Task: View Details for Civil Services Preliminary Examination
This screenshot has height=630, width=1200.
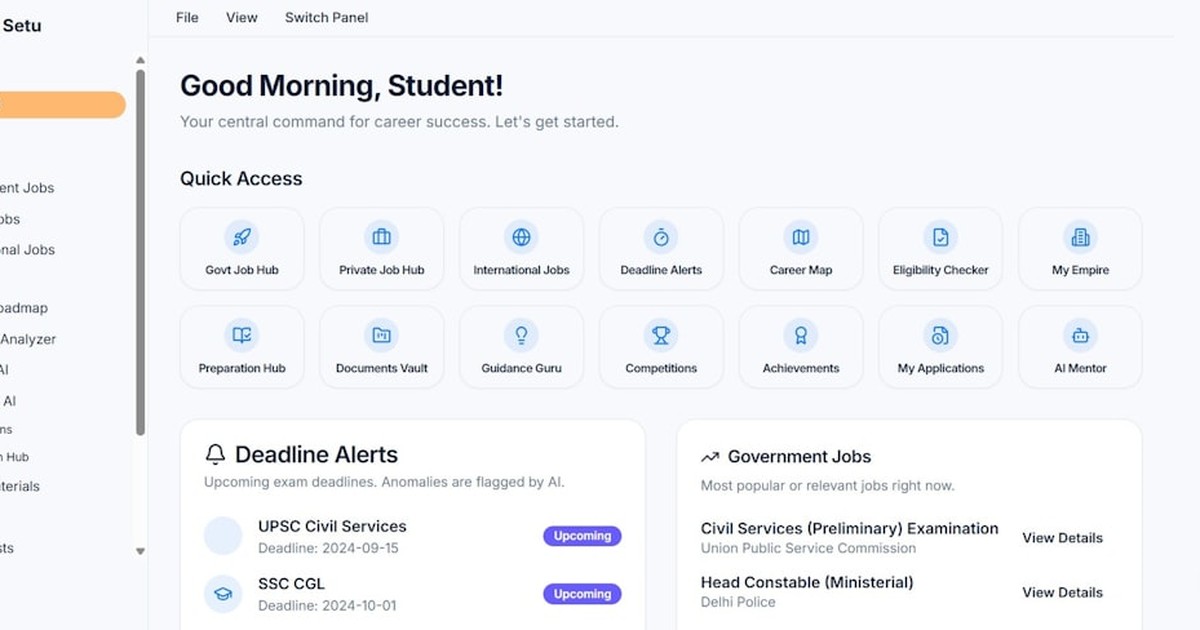Action: pos(1062,538)
